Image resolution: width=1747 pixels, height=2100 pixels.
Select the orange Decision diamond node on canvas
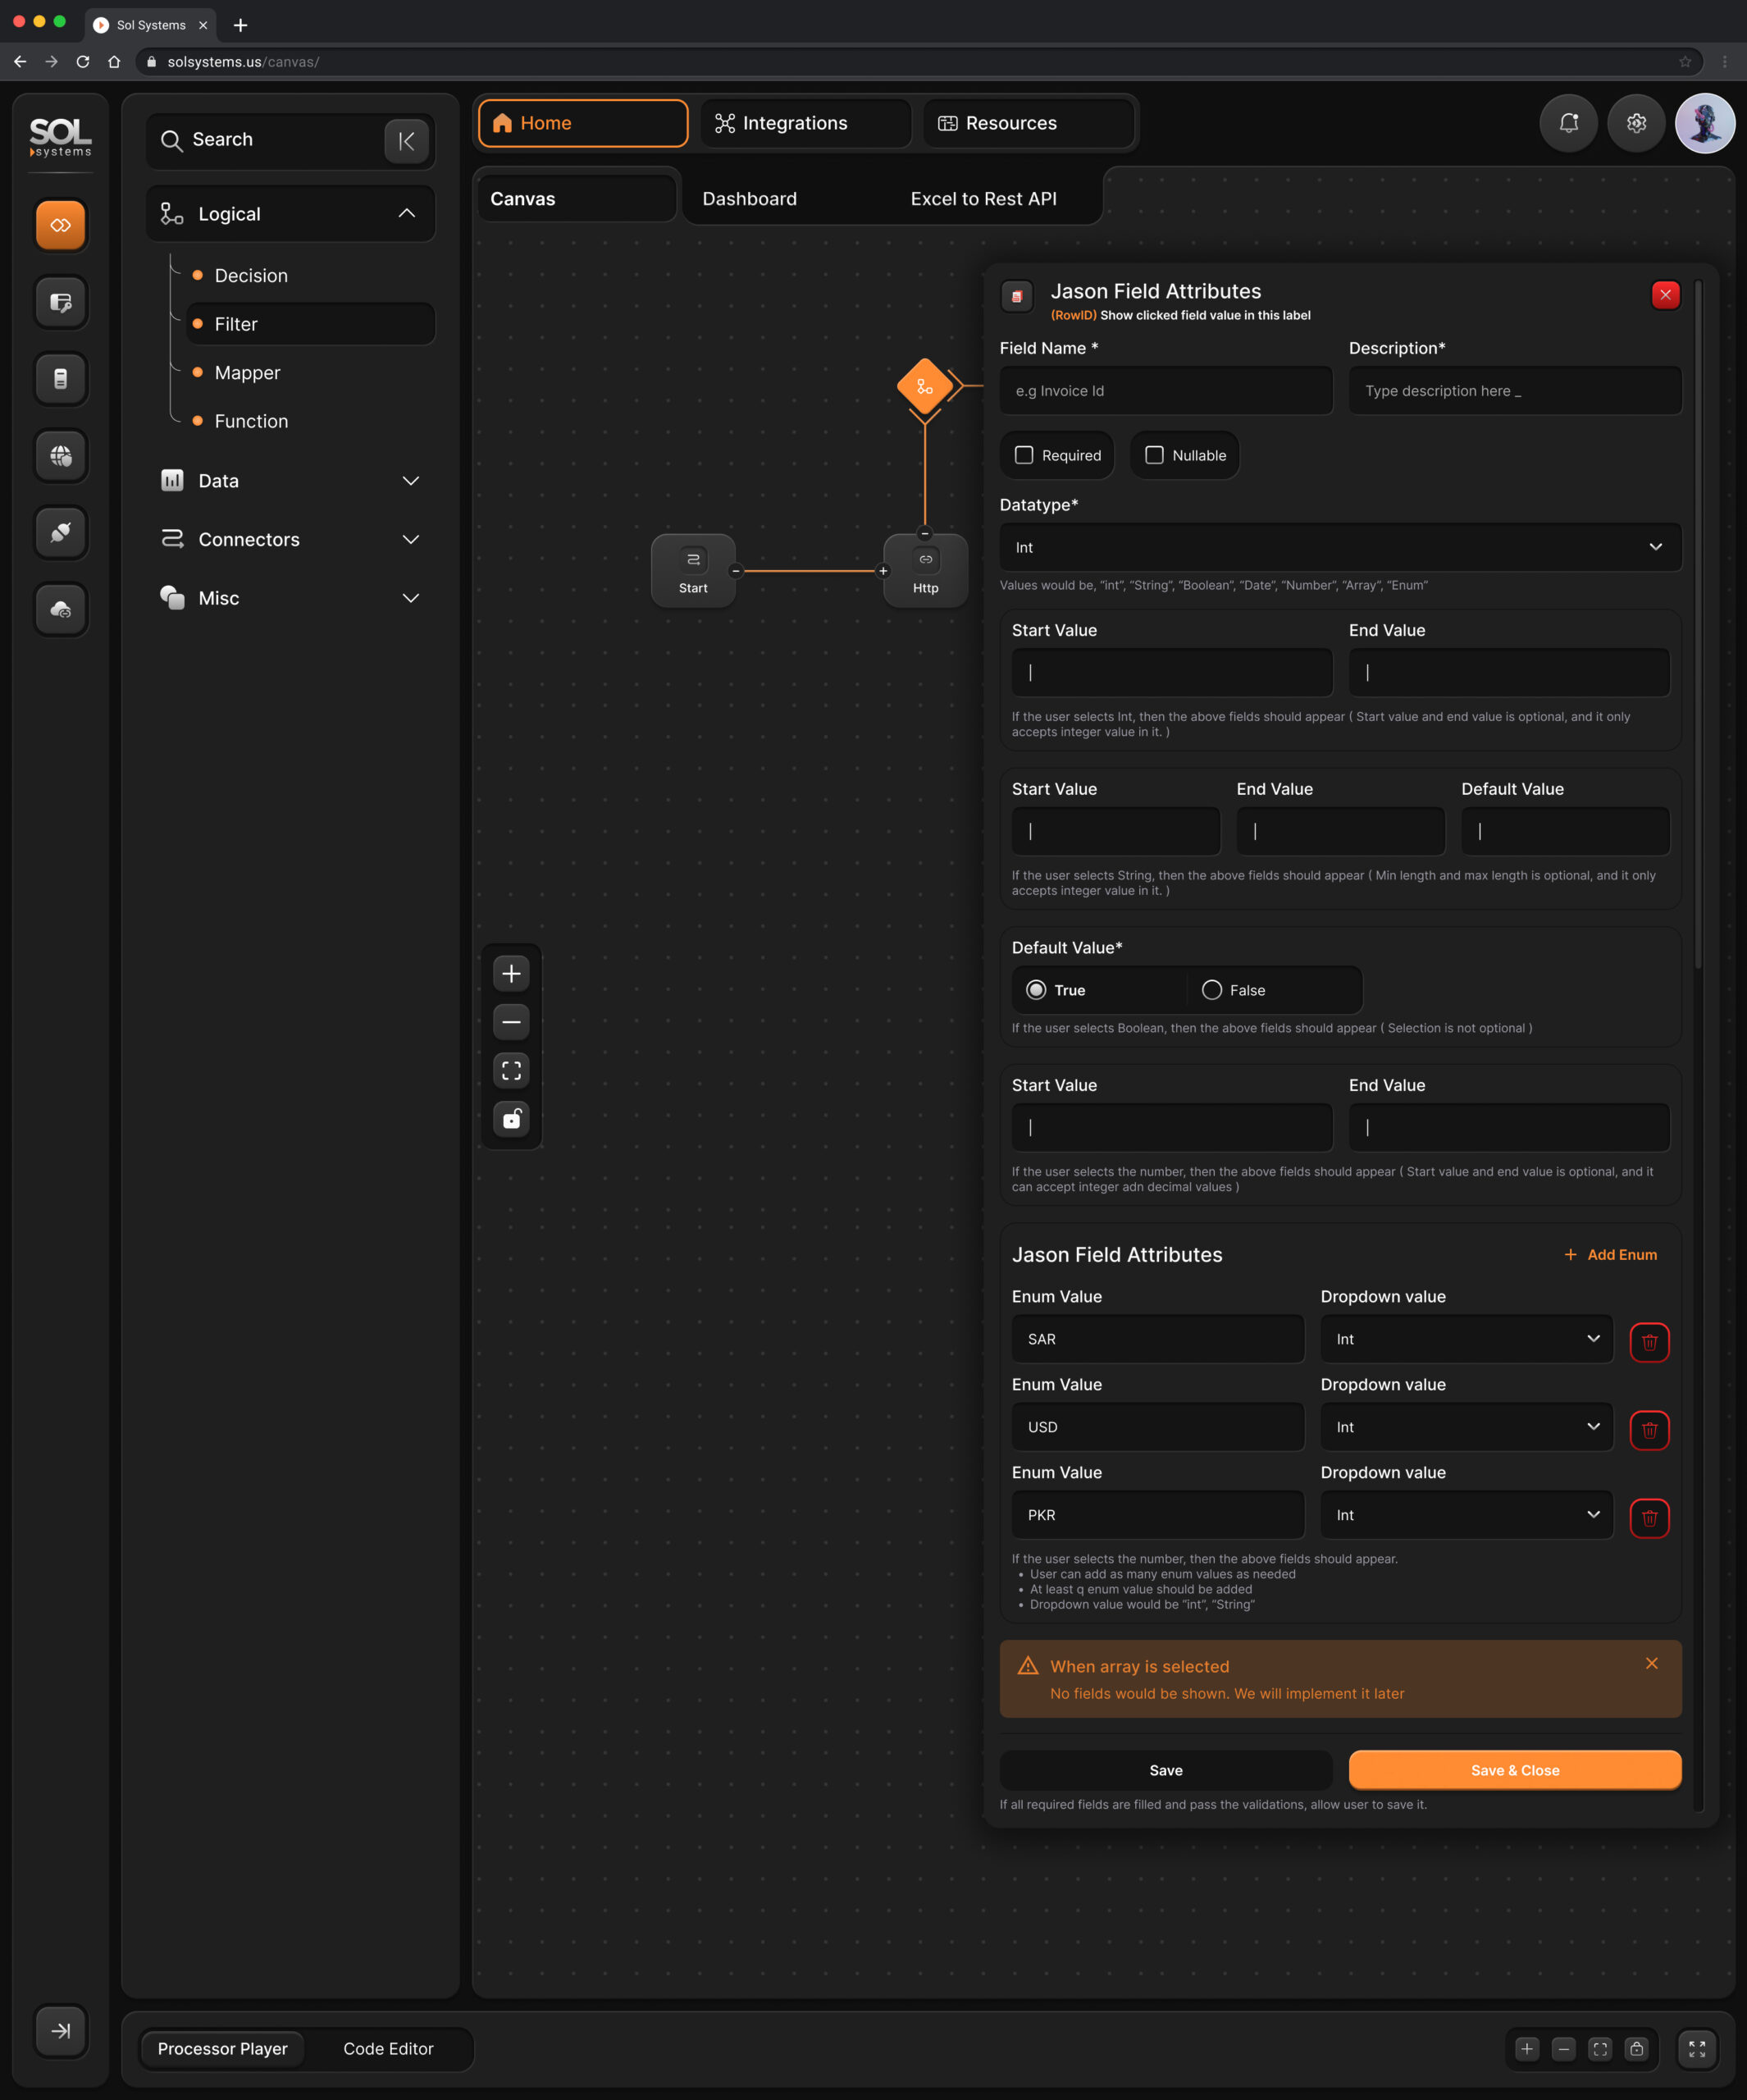[925, 386]
